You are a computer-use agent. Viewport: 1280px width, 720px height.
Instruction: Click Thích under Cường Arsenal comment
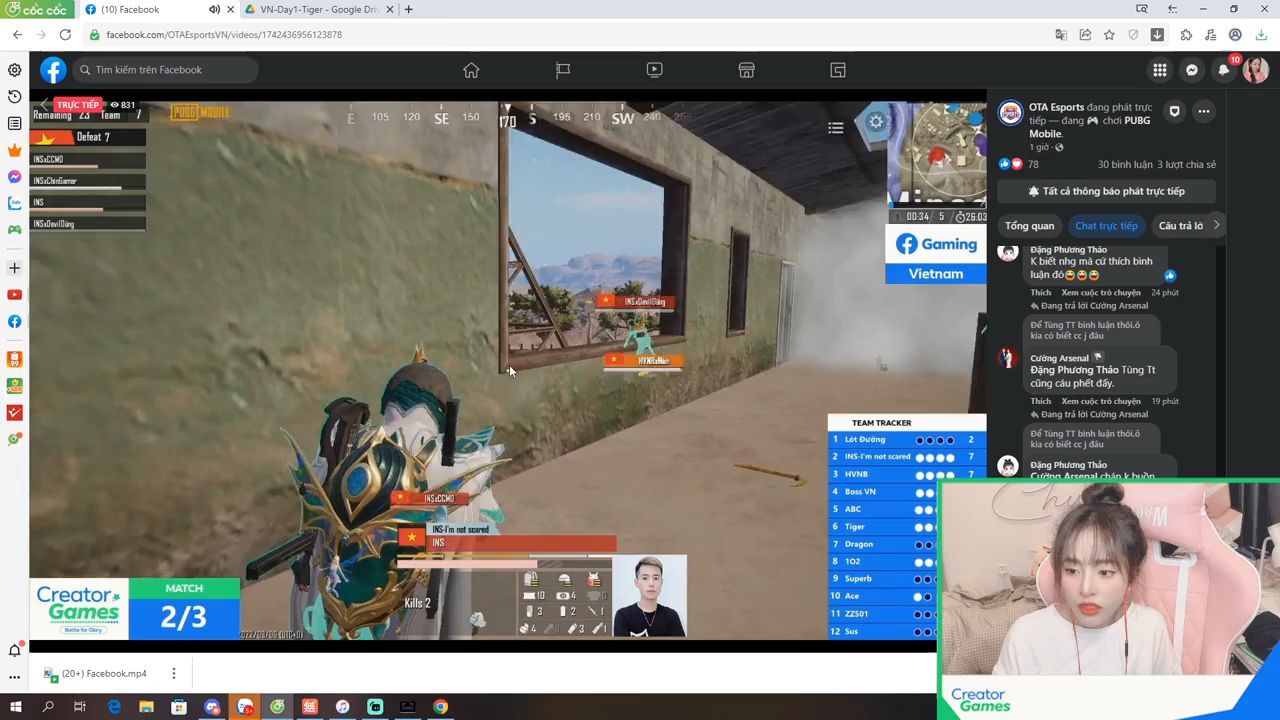pos(1041,401)
